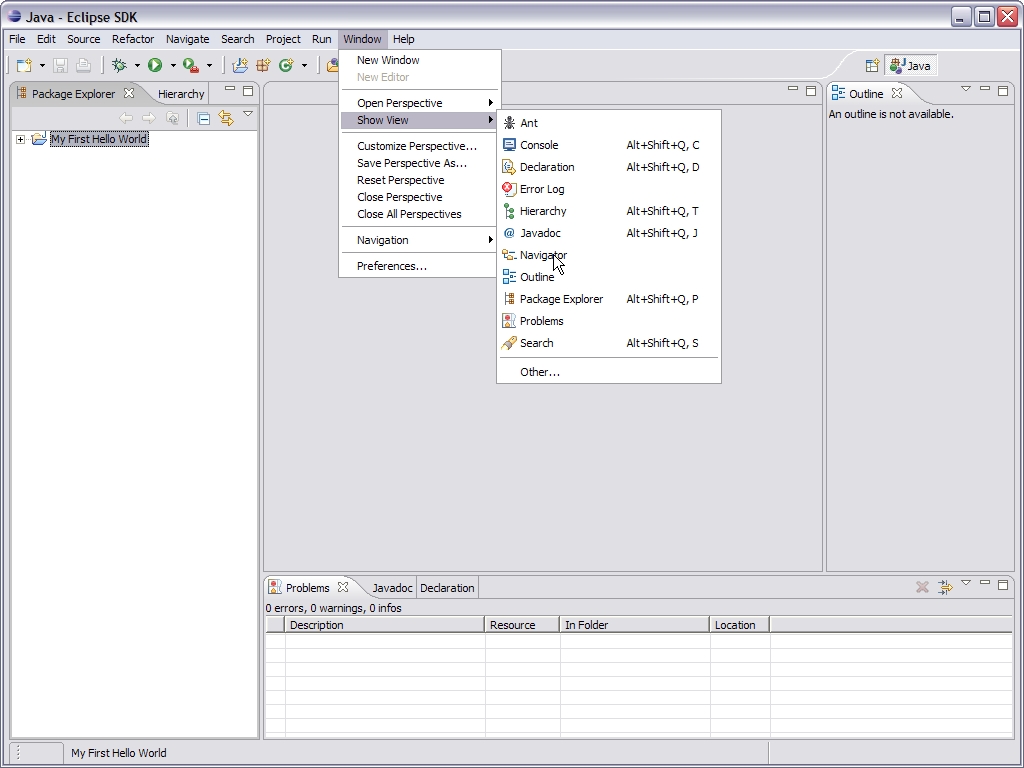The height and width of the screenshot is (768, 1024).
Task: Click the green Run button icon
Action: pos(155,65)
